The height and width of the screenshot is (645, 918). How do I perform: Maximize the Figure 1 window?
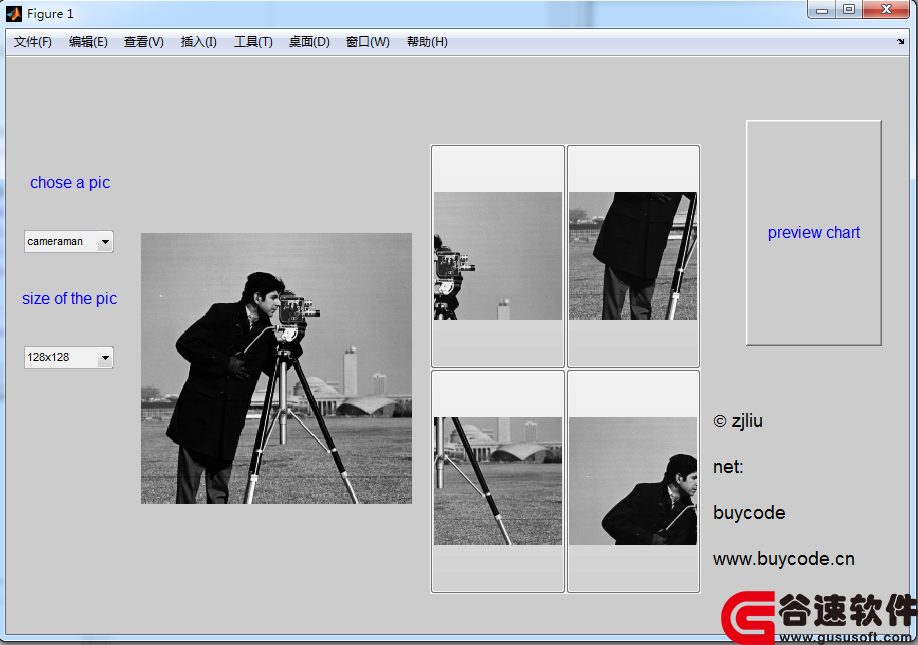pyautogui.click(x=849, y=10)
